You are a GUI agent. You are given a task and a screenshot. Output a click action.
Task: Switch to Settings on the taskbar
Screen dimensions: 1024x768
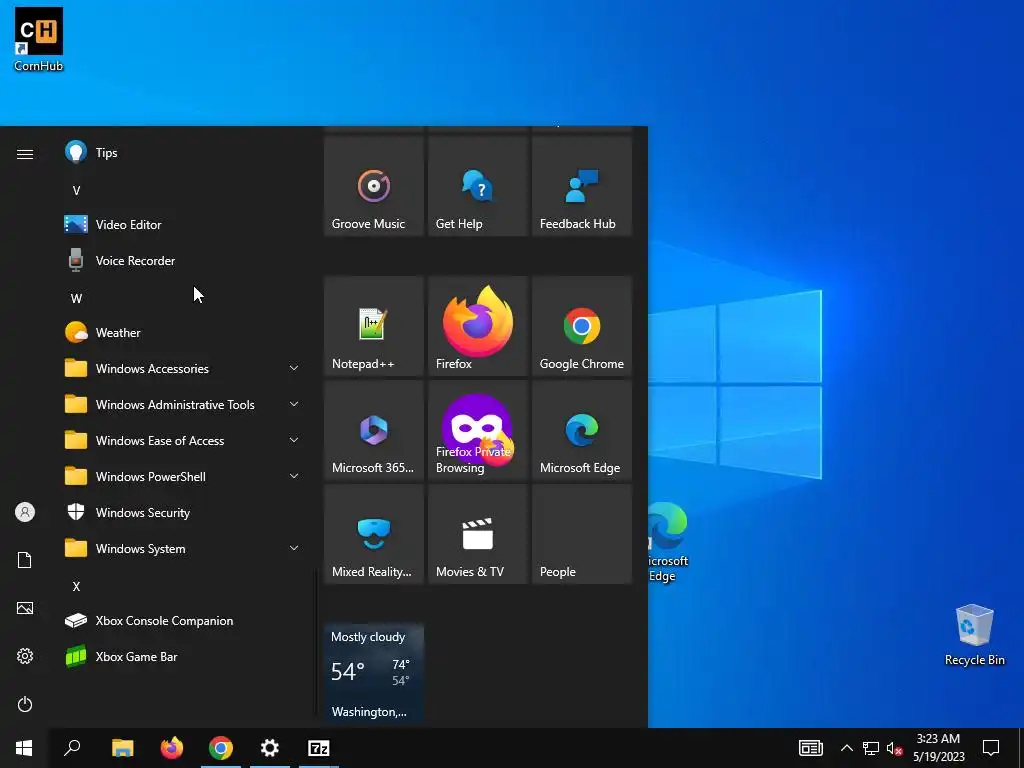(270, 748)
